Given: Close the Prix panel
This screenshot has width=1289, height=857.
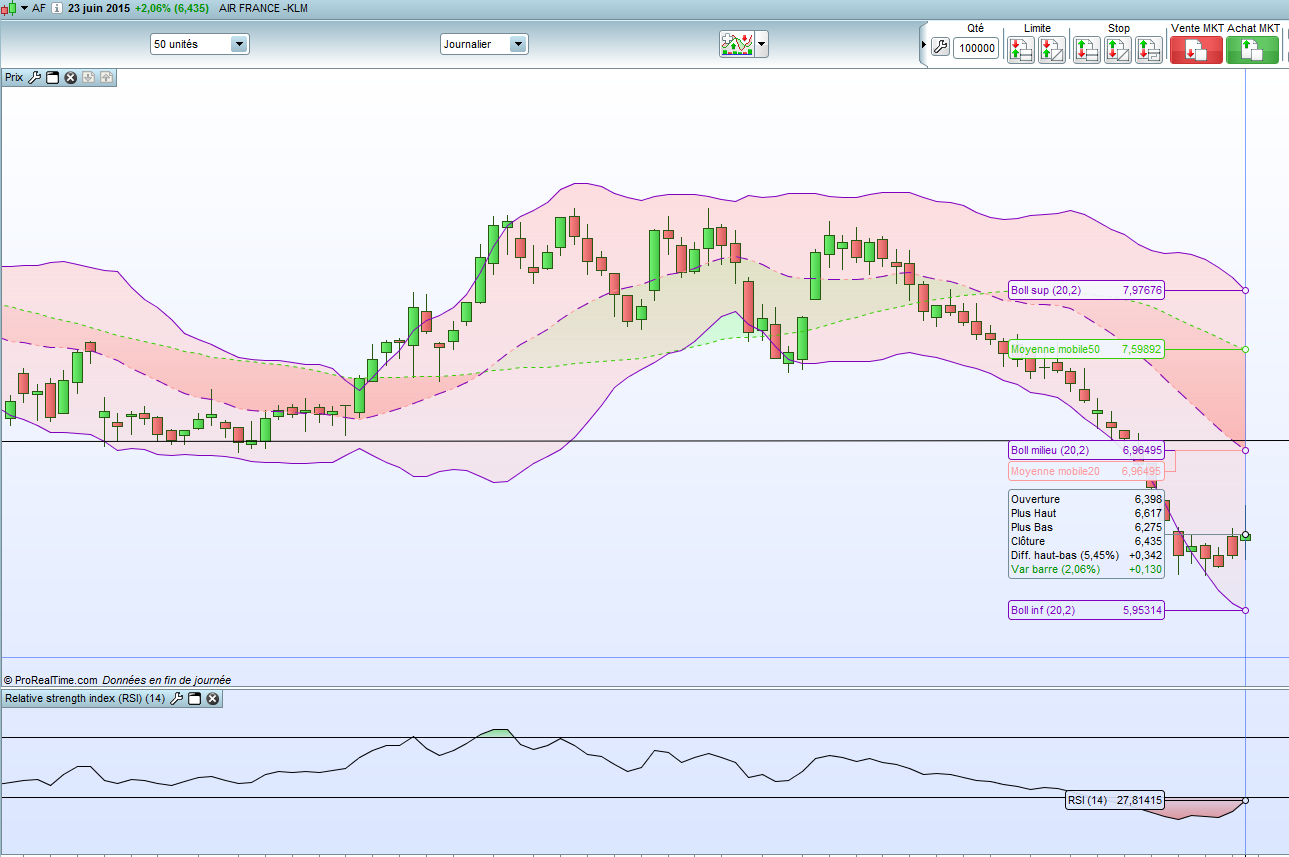Looking at the screenshot, I should point(70,77).
